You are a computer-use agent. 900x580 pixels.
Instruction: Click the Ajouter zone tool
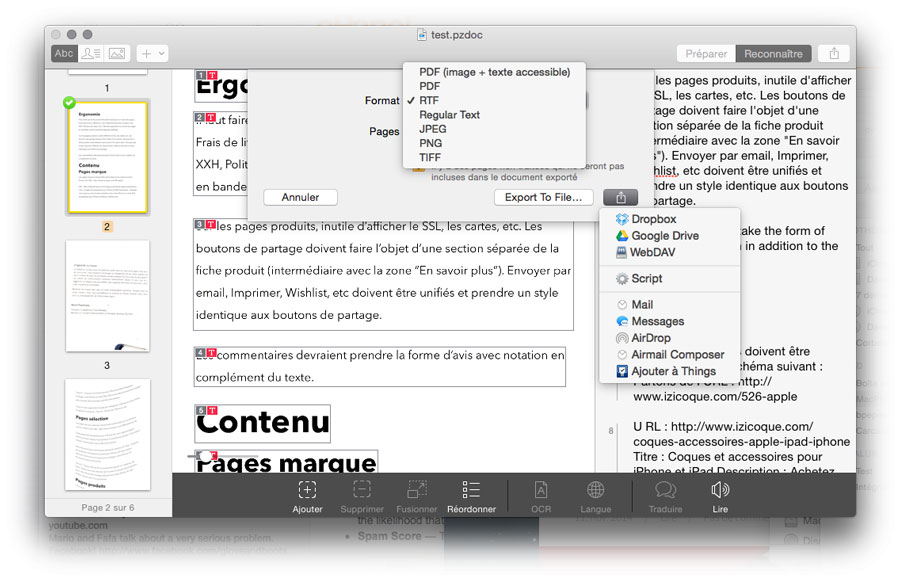(307, 497)
